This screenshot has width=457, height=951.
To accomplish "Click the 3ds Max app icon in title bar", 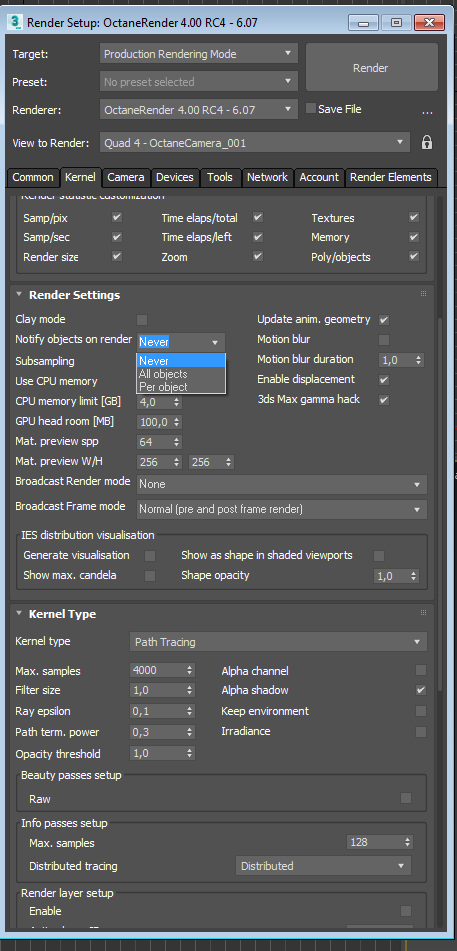I will 15,22.
